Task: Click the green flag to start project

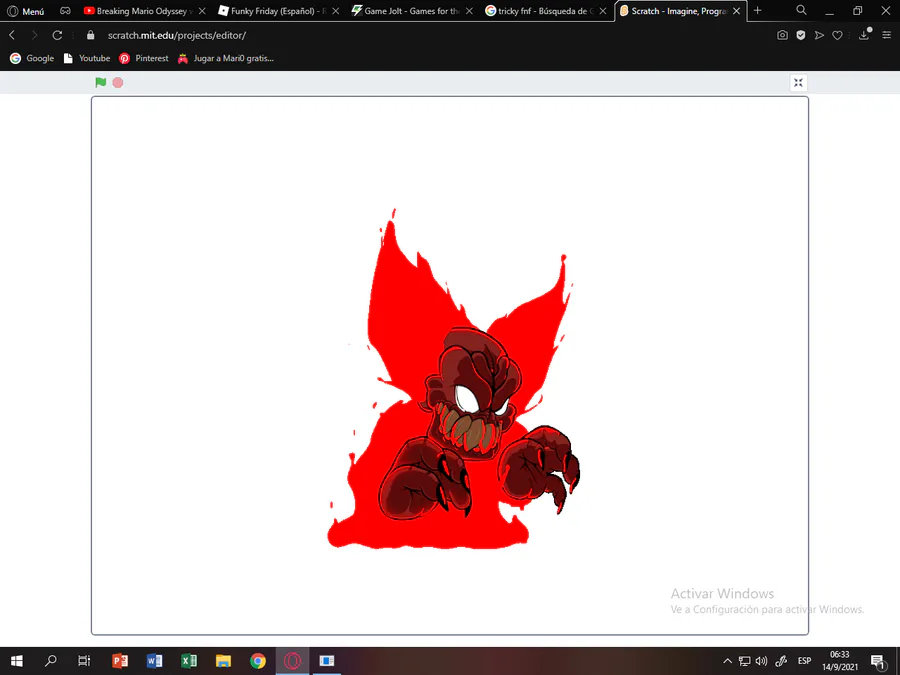Action: pyautogui.click(x=100, y=83)
